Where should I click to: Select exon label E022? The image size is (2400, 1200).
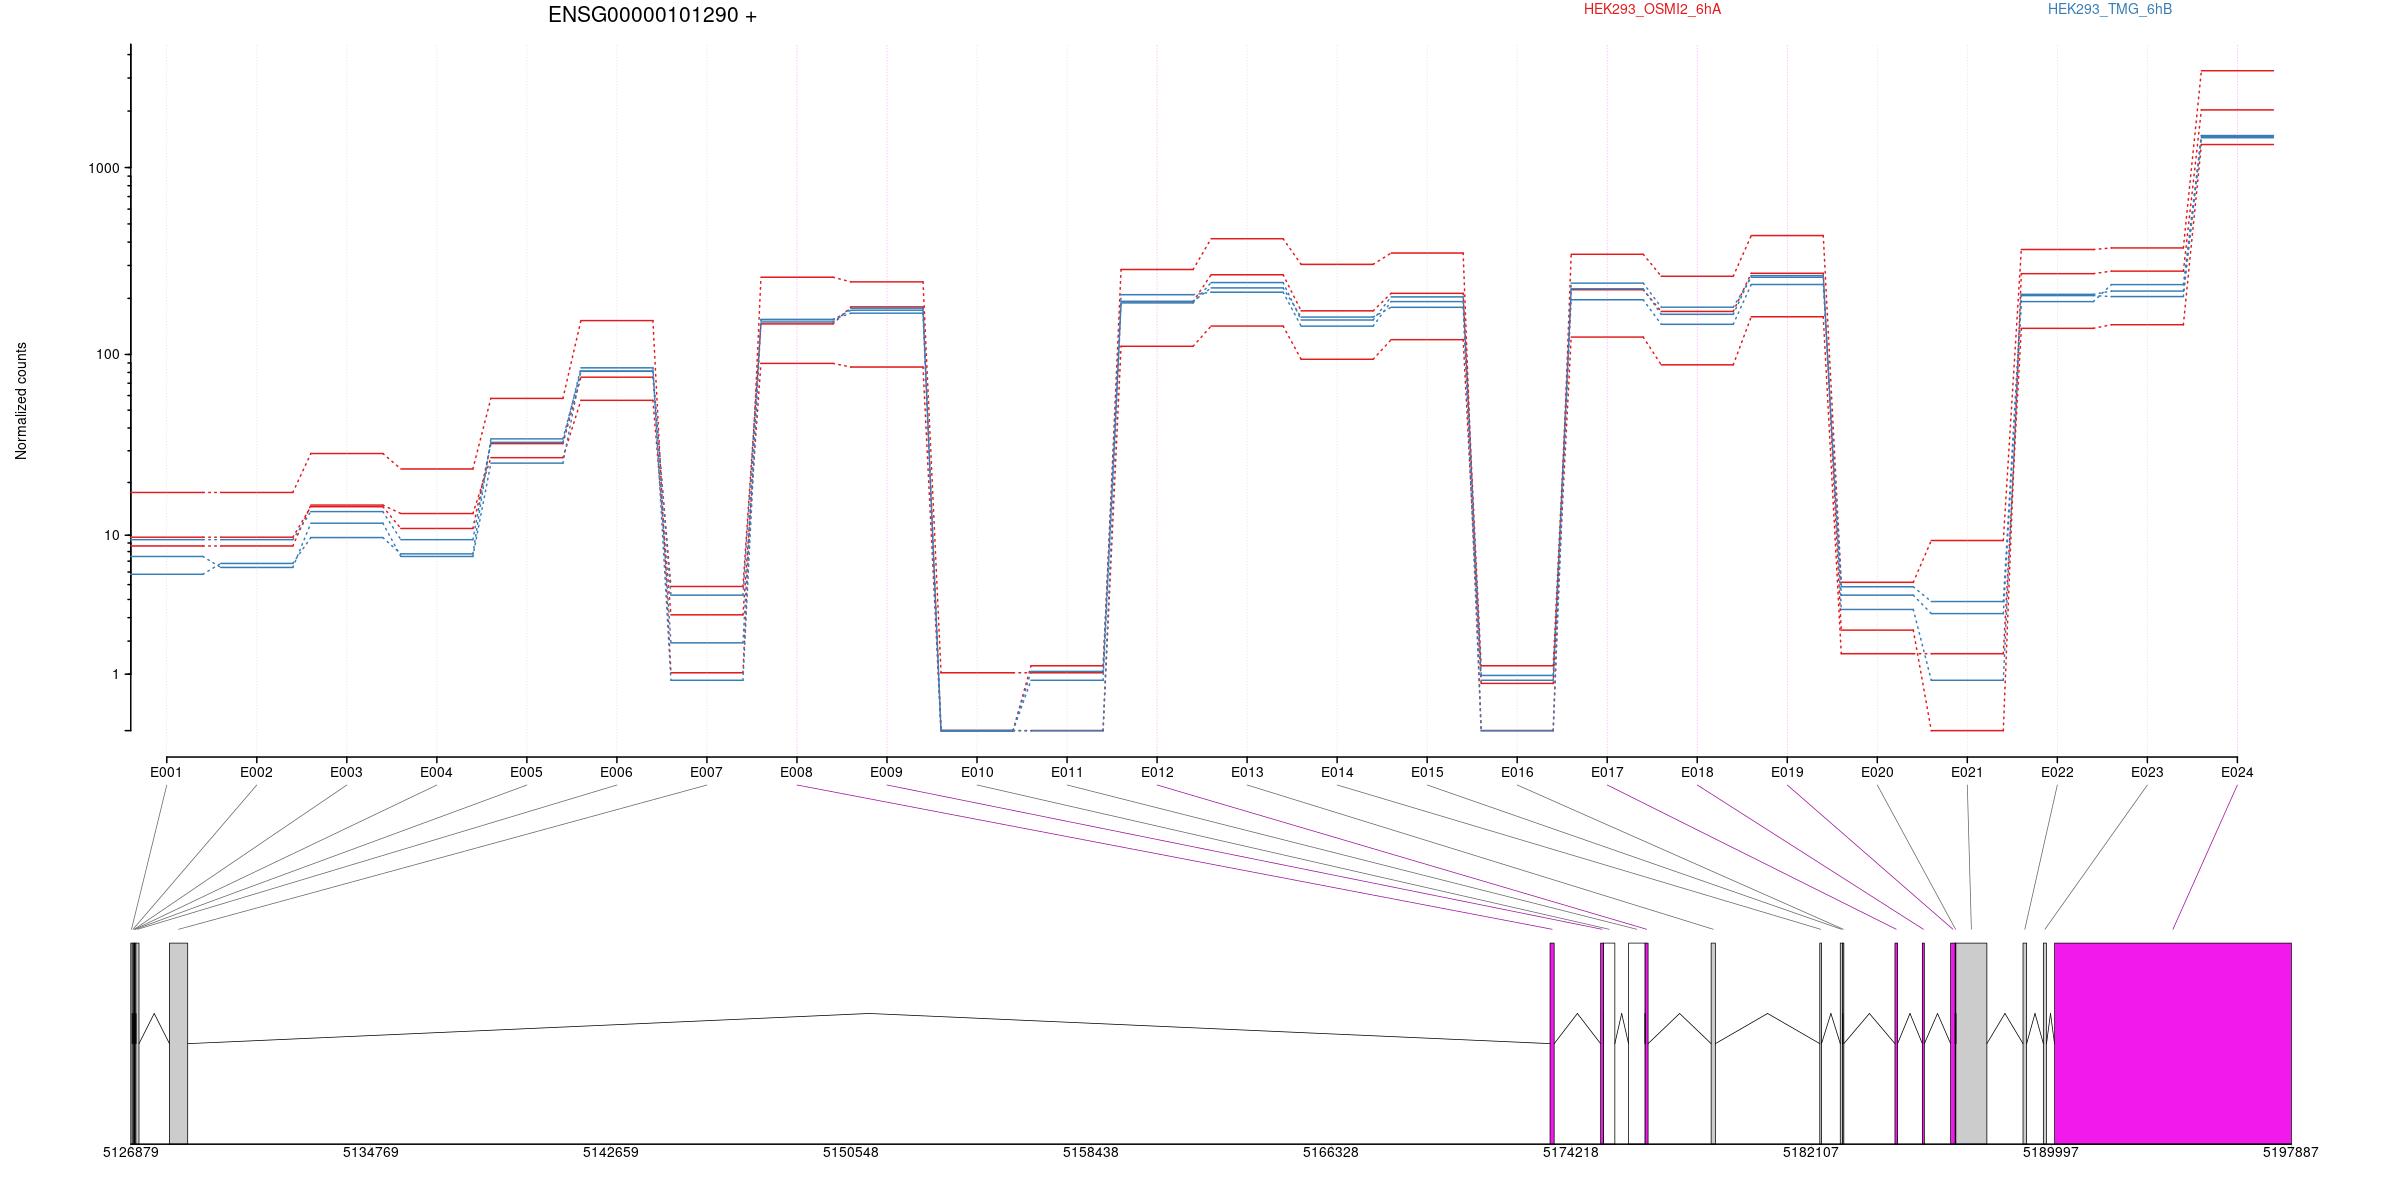(x=2057, y=772)
